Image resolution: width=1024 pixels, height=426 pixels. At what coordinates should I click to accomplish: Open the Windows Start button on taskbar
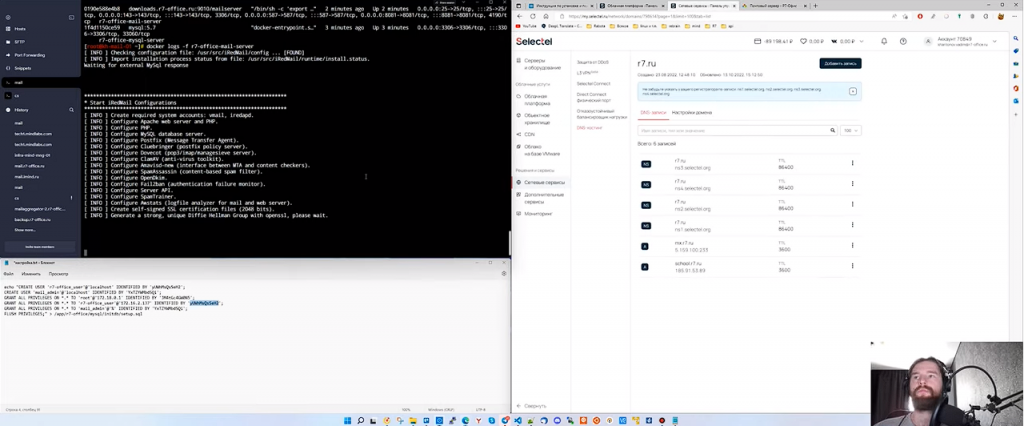[x=347, y=420]
